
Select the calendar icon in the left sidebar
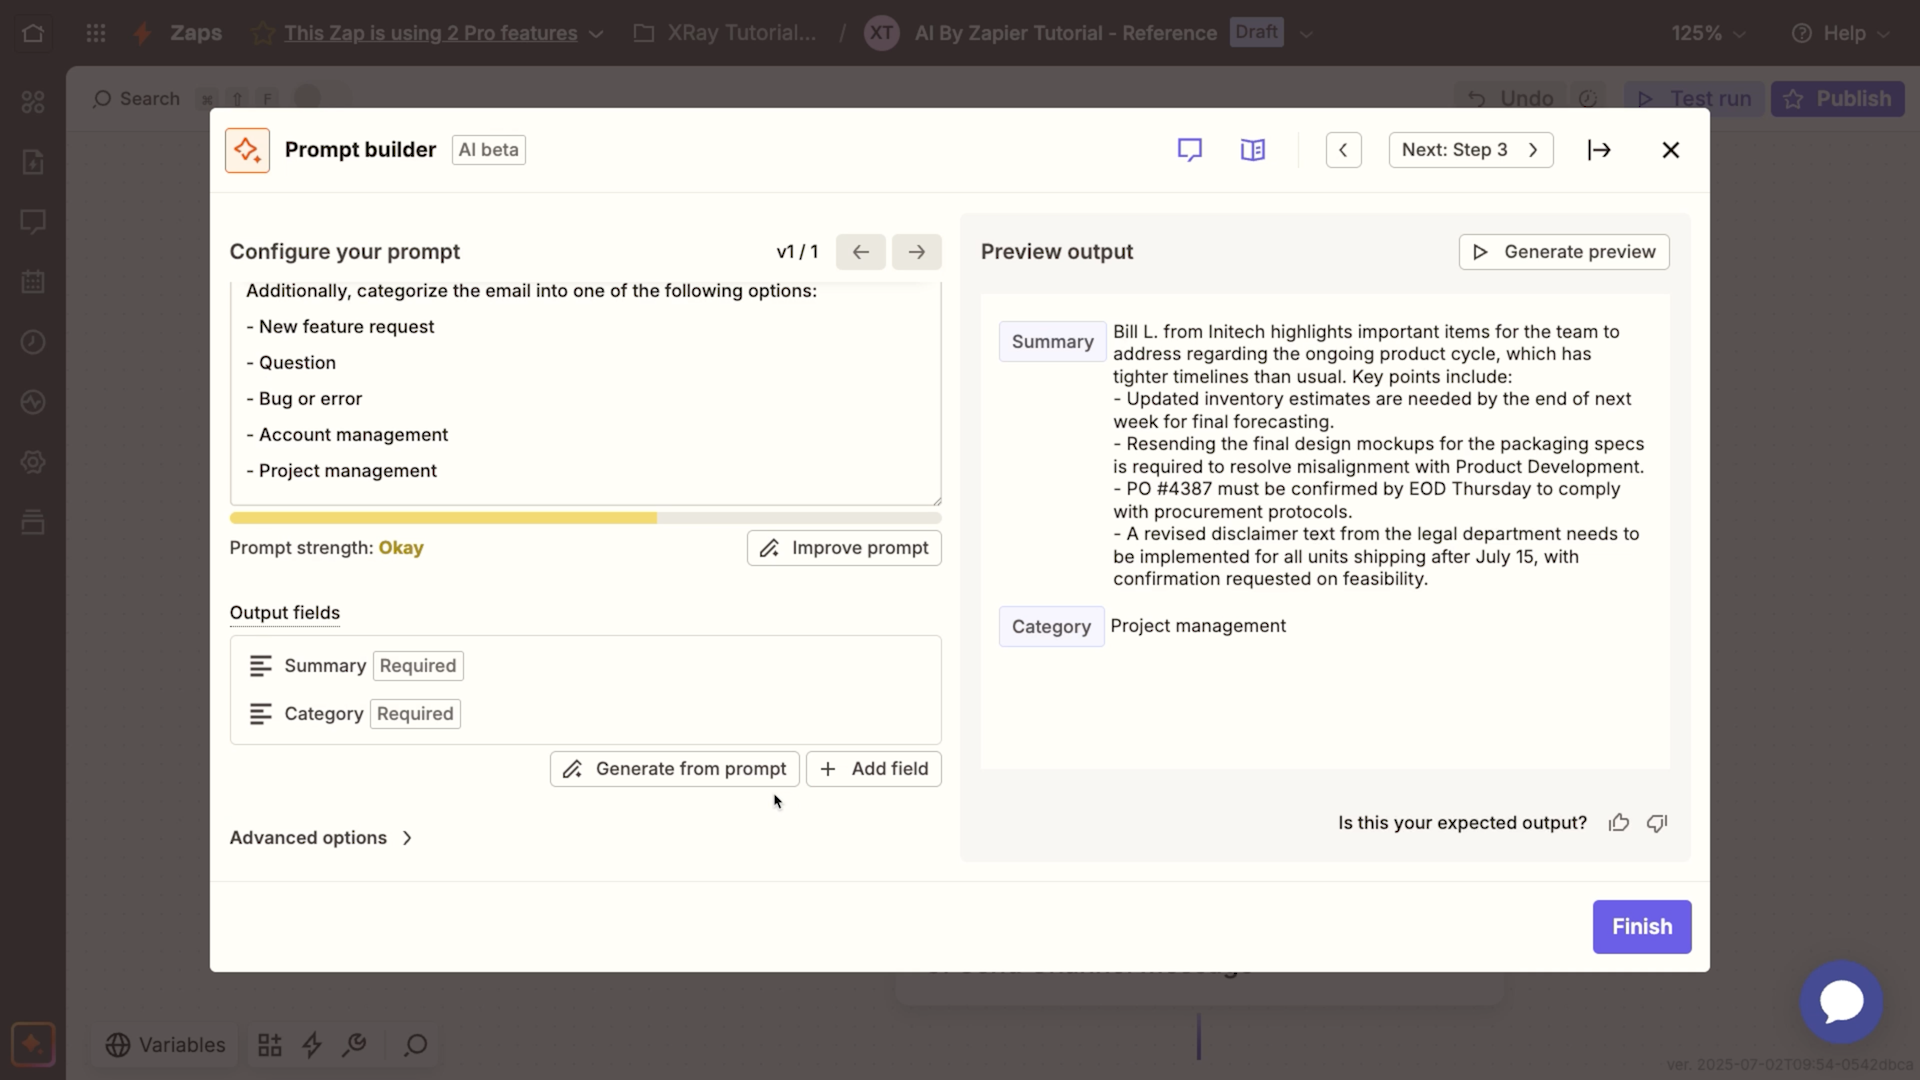pyautogui.click(x=33, y=281)
